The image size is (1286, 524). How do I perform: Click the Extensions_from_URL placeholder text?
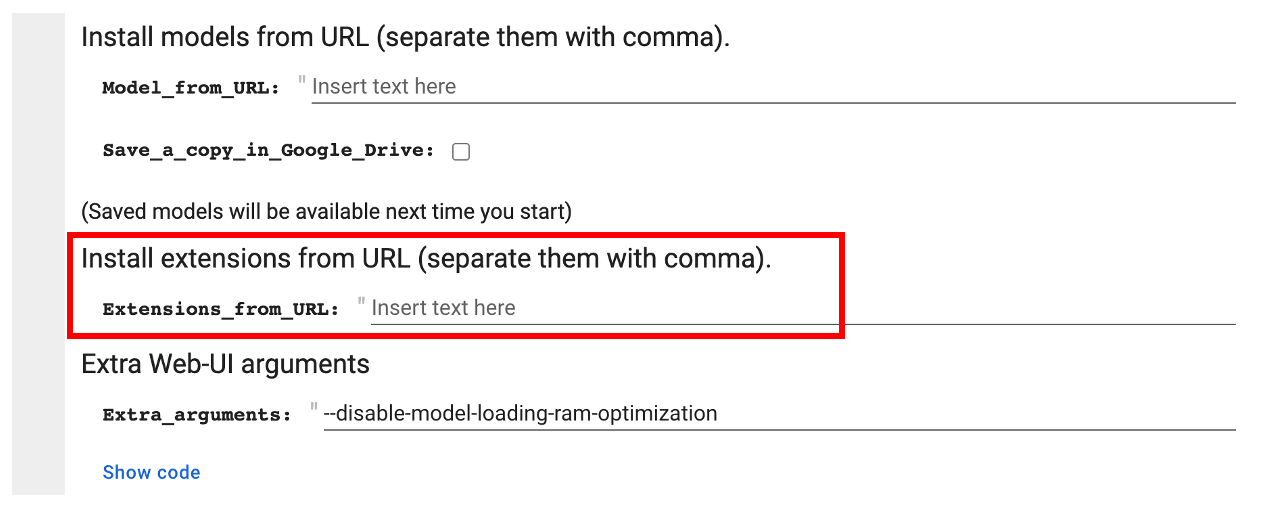tap(443, 309)
